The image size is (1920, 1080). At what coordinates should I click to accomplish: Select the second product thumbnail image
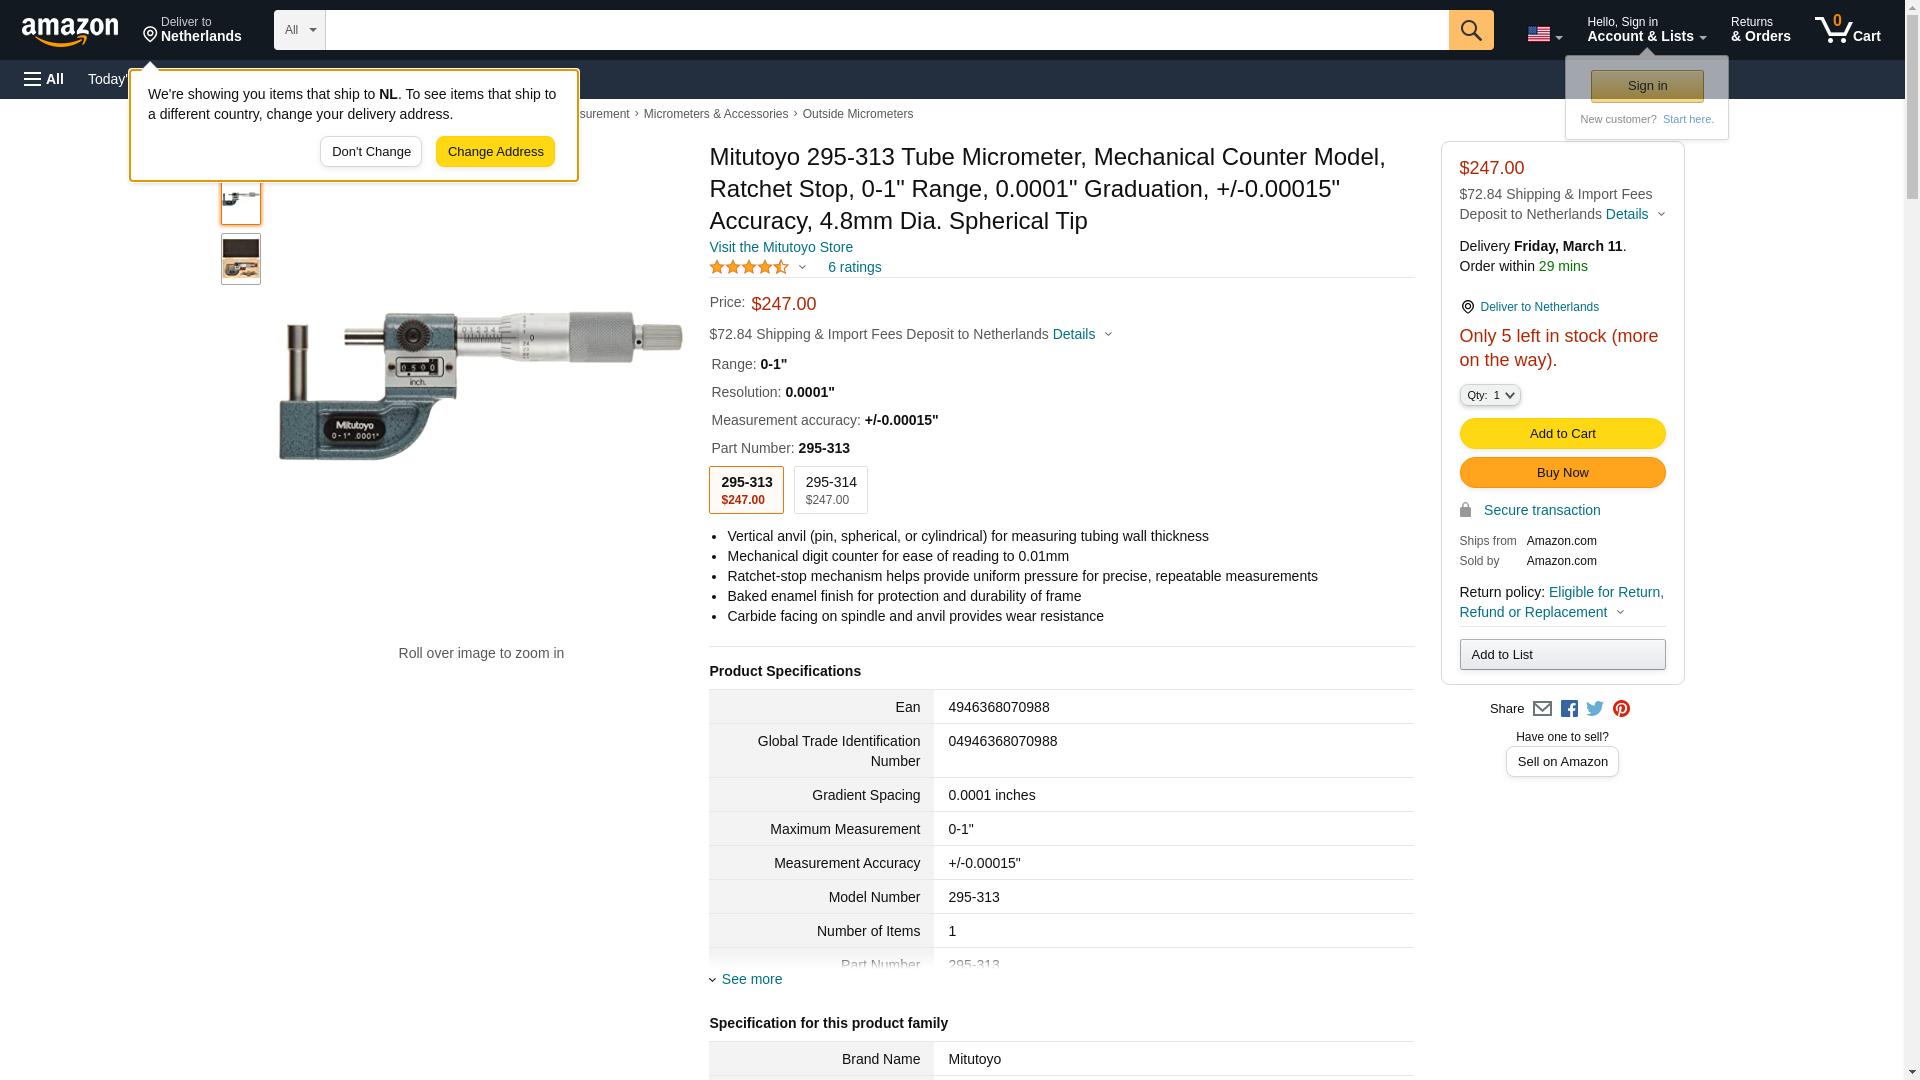point(241,259)
